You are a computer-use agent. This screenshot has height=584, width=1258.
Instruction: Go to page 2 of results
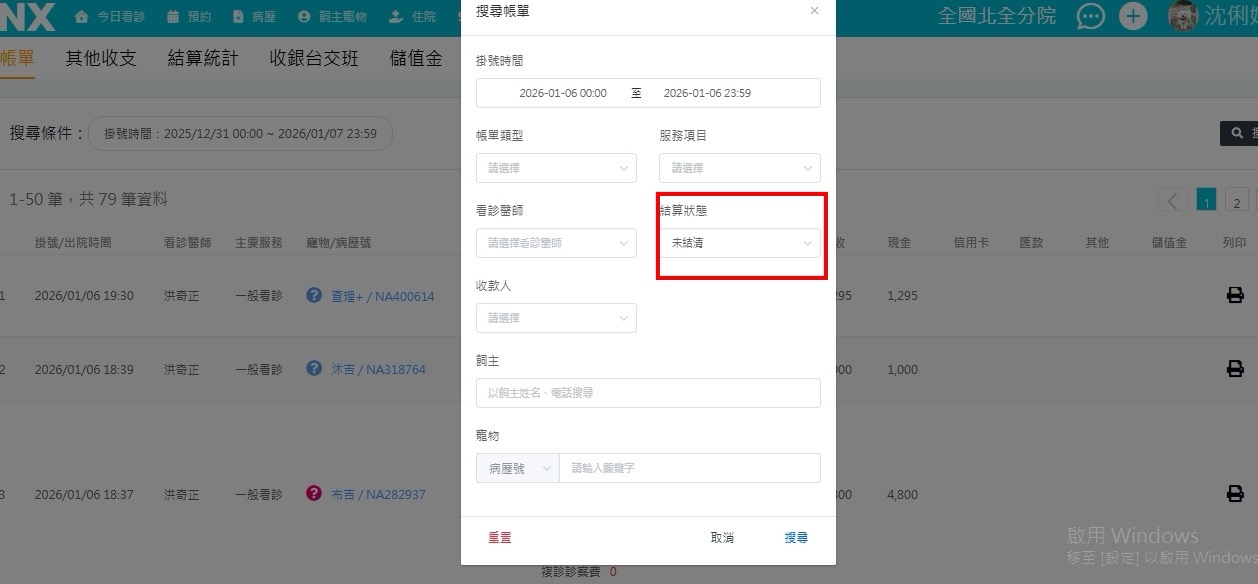tap(1236, 200)
